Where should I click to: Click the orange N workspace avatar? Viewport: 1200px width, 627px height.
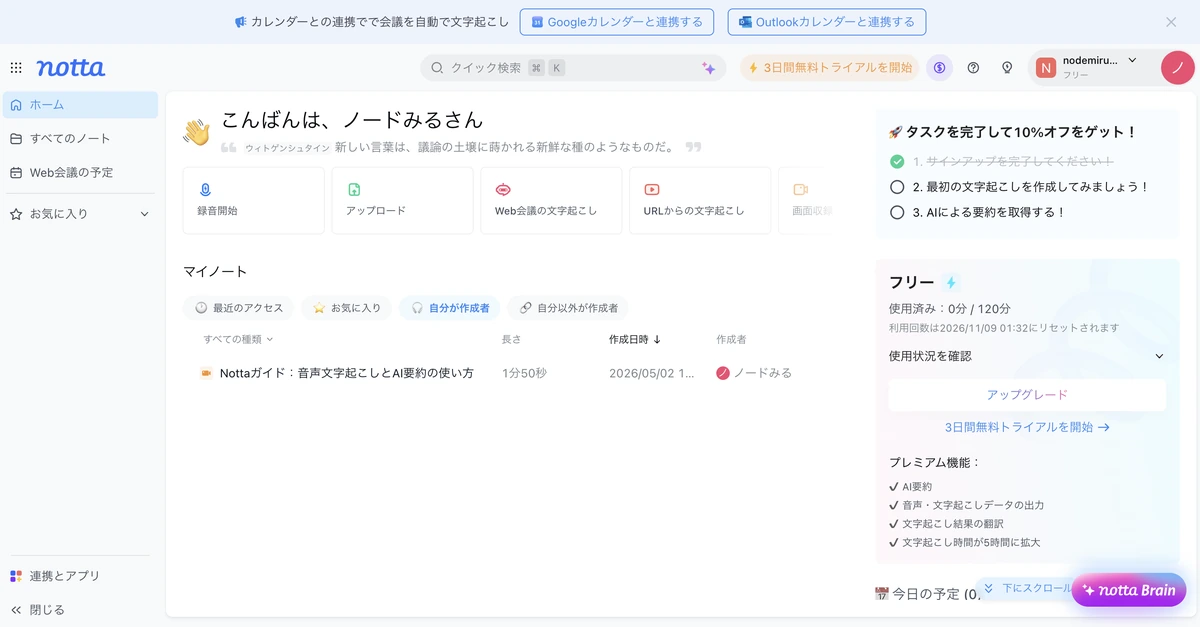(x=1046, y=68)
